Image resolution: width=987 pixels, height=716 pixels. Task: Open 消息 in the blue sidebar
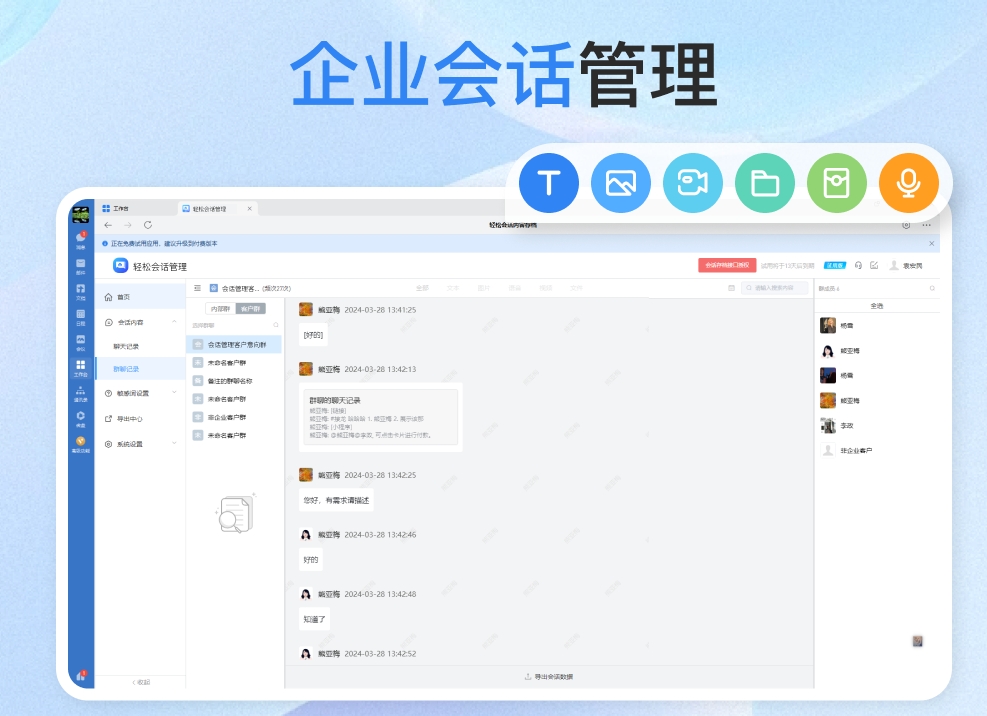(81, 240)
